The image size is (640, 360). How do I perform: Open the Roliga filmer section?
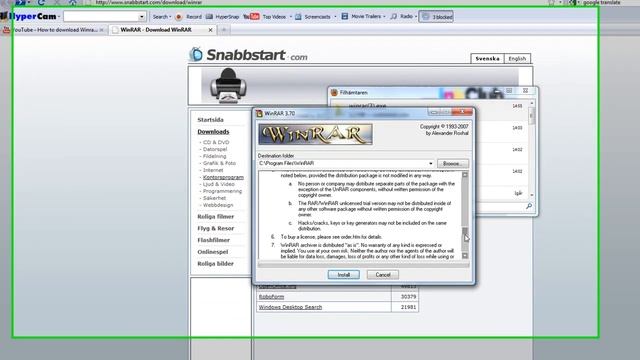pyautogui.click(x=216, y=216)
